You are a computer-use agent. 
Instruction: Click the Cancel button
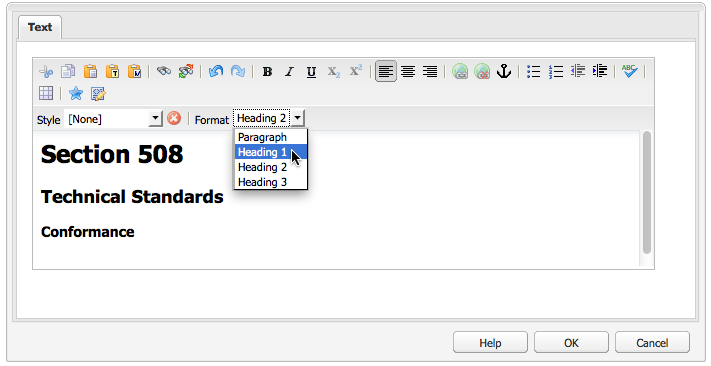(x=652, y=343)
